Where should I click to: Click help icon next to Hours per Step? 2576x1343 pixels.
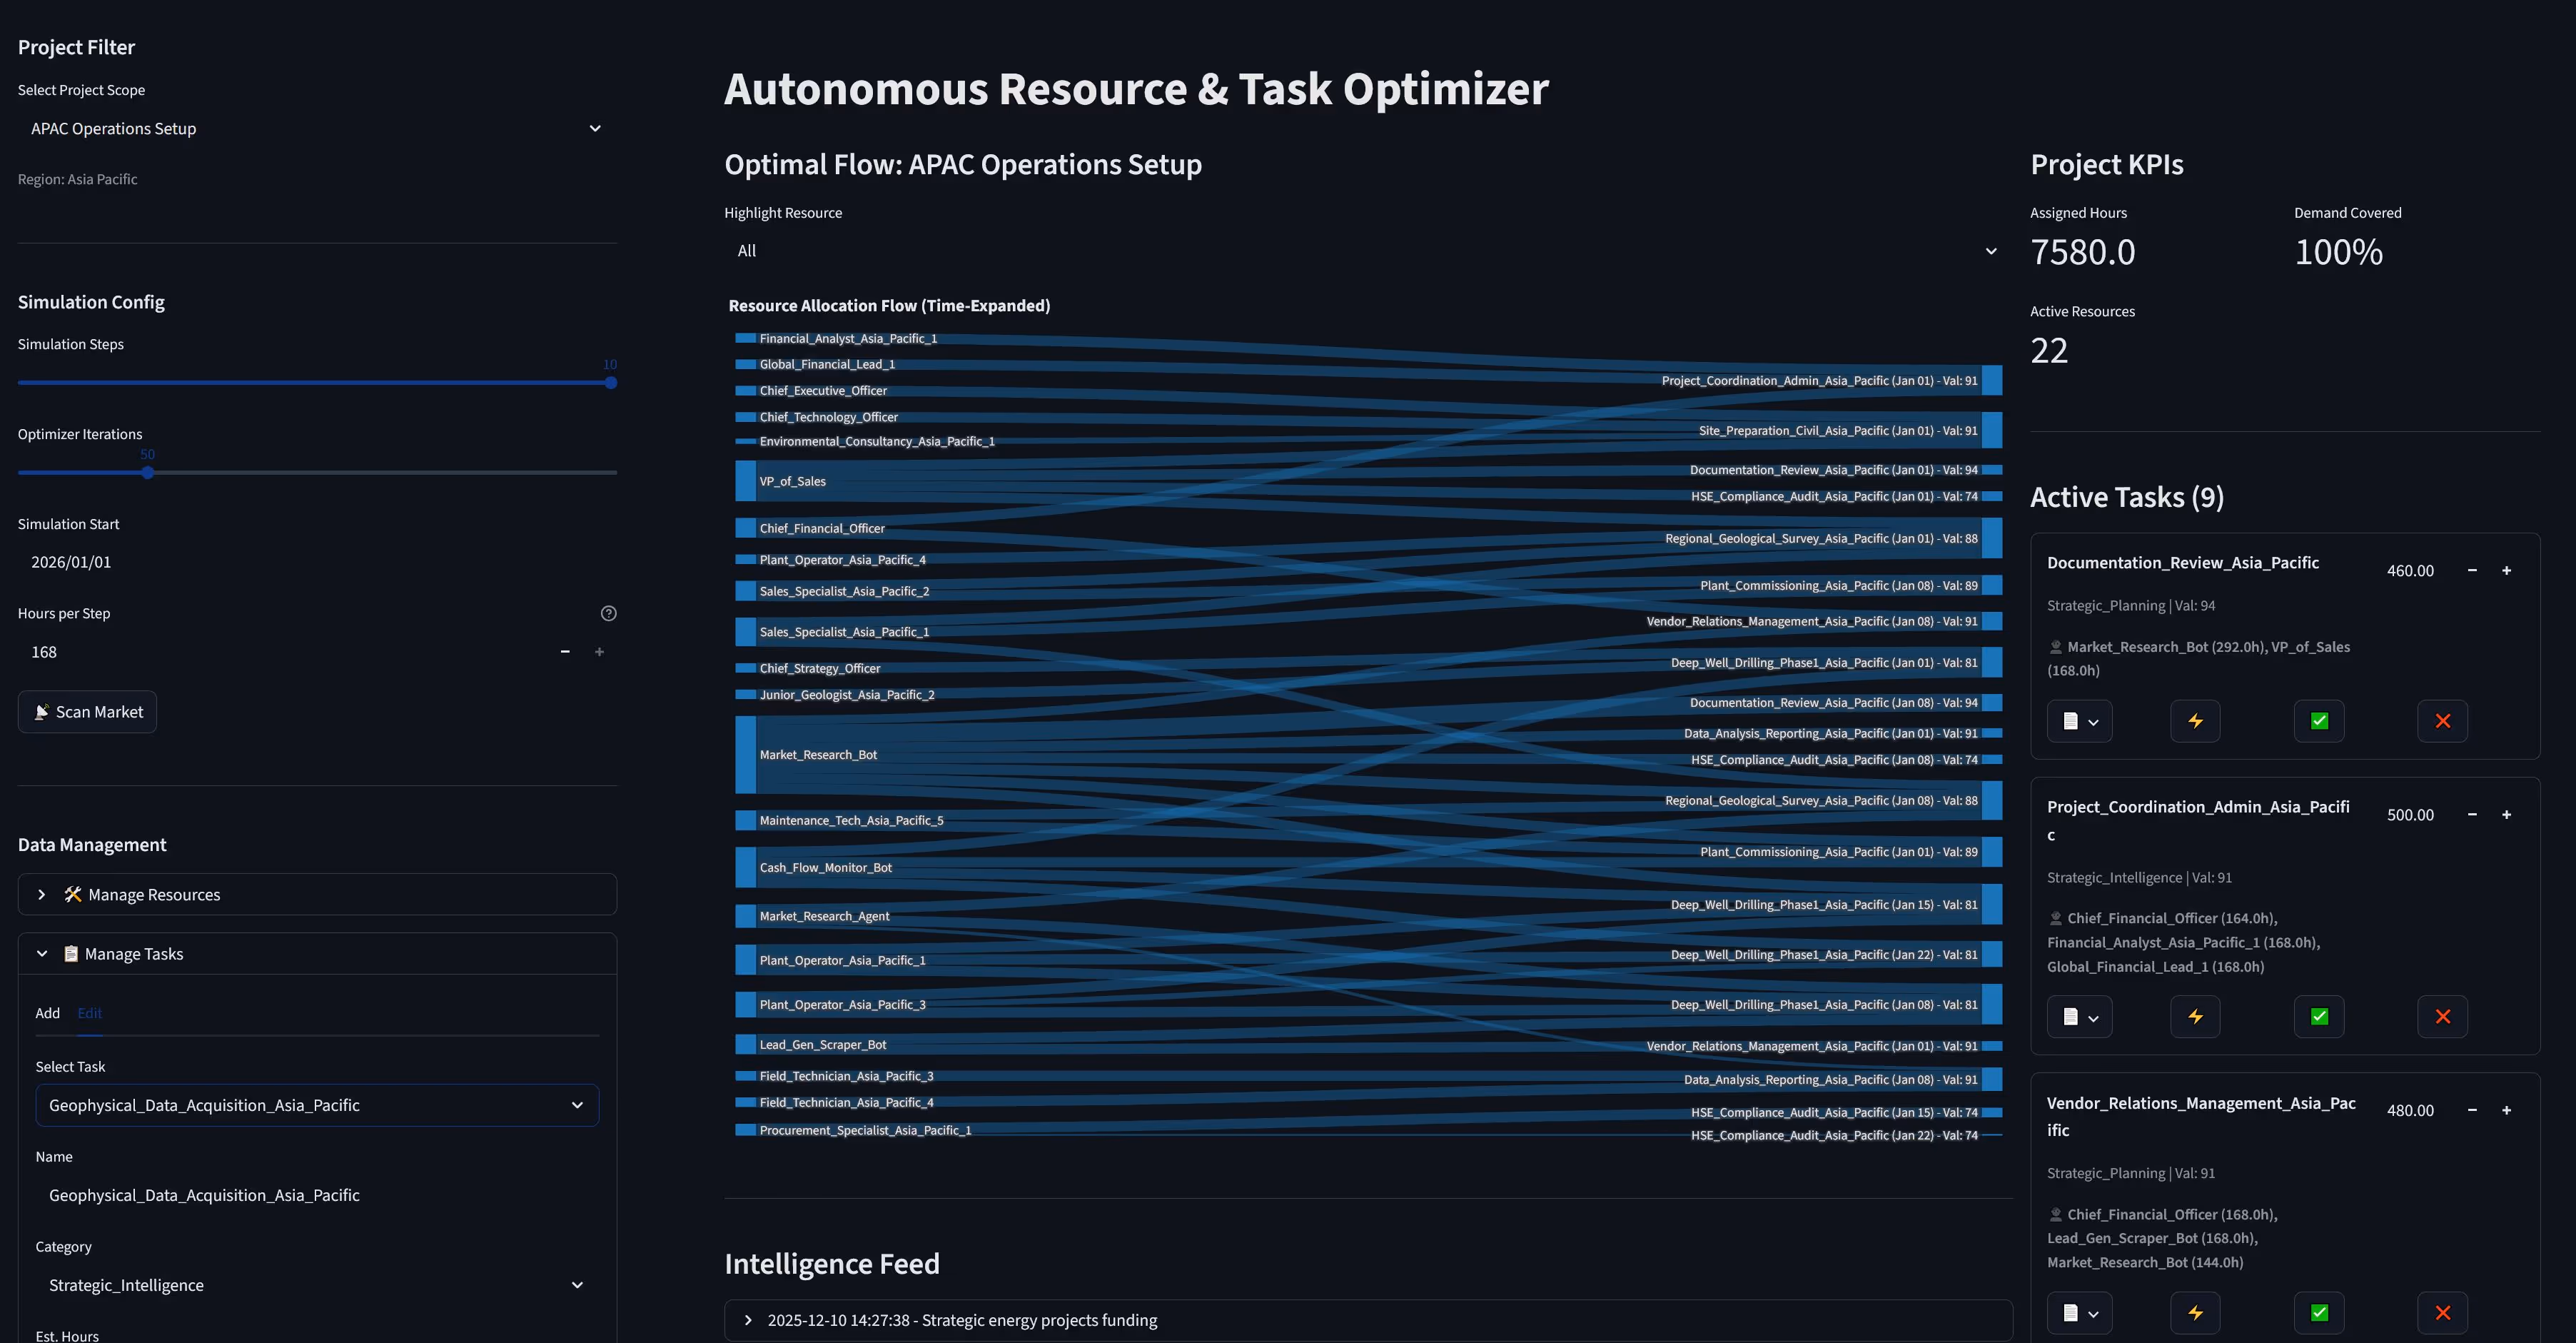(x=608, y=614)
